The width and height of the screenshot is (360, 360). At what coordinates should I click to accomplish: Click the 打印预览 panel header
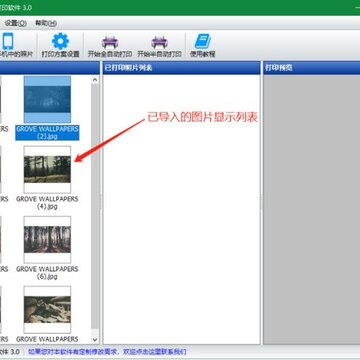(311, 68)
